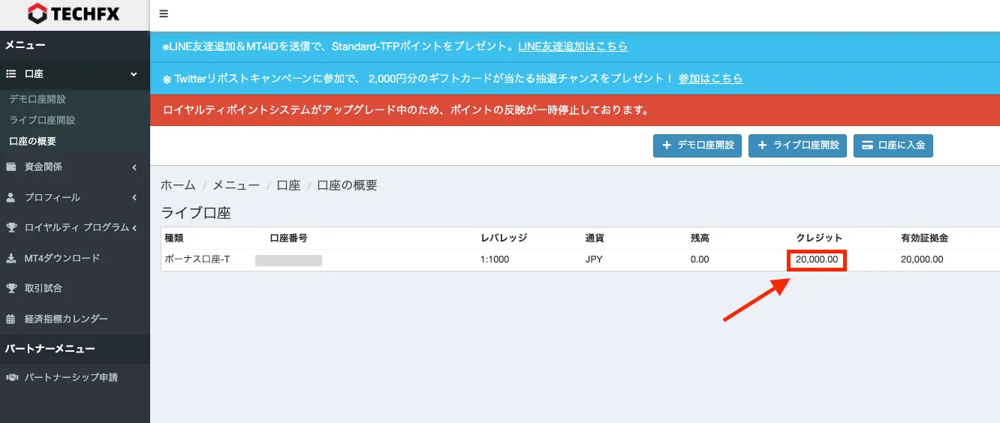Click the 1:1000 leverage value
Image resolution: width=1000 pixels, height=423 pixels.
pos(495,260)
